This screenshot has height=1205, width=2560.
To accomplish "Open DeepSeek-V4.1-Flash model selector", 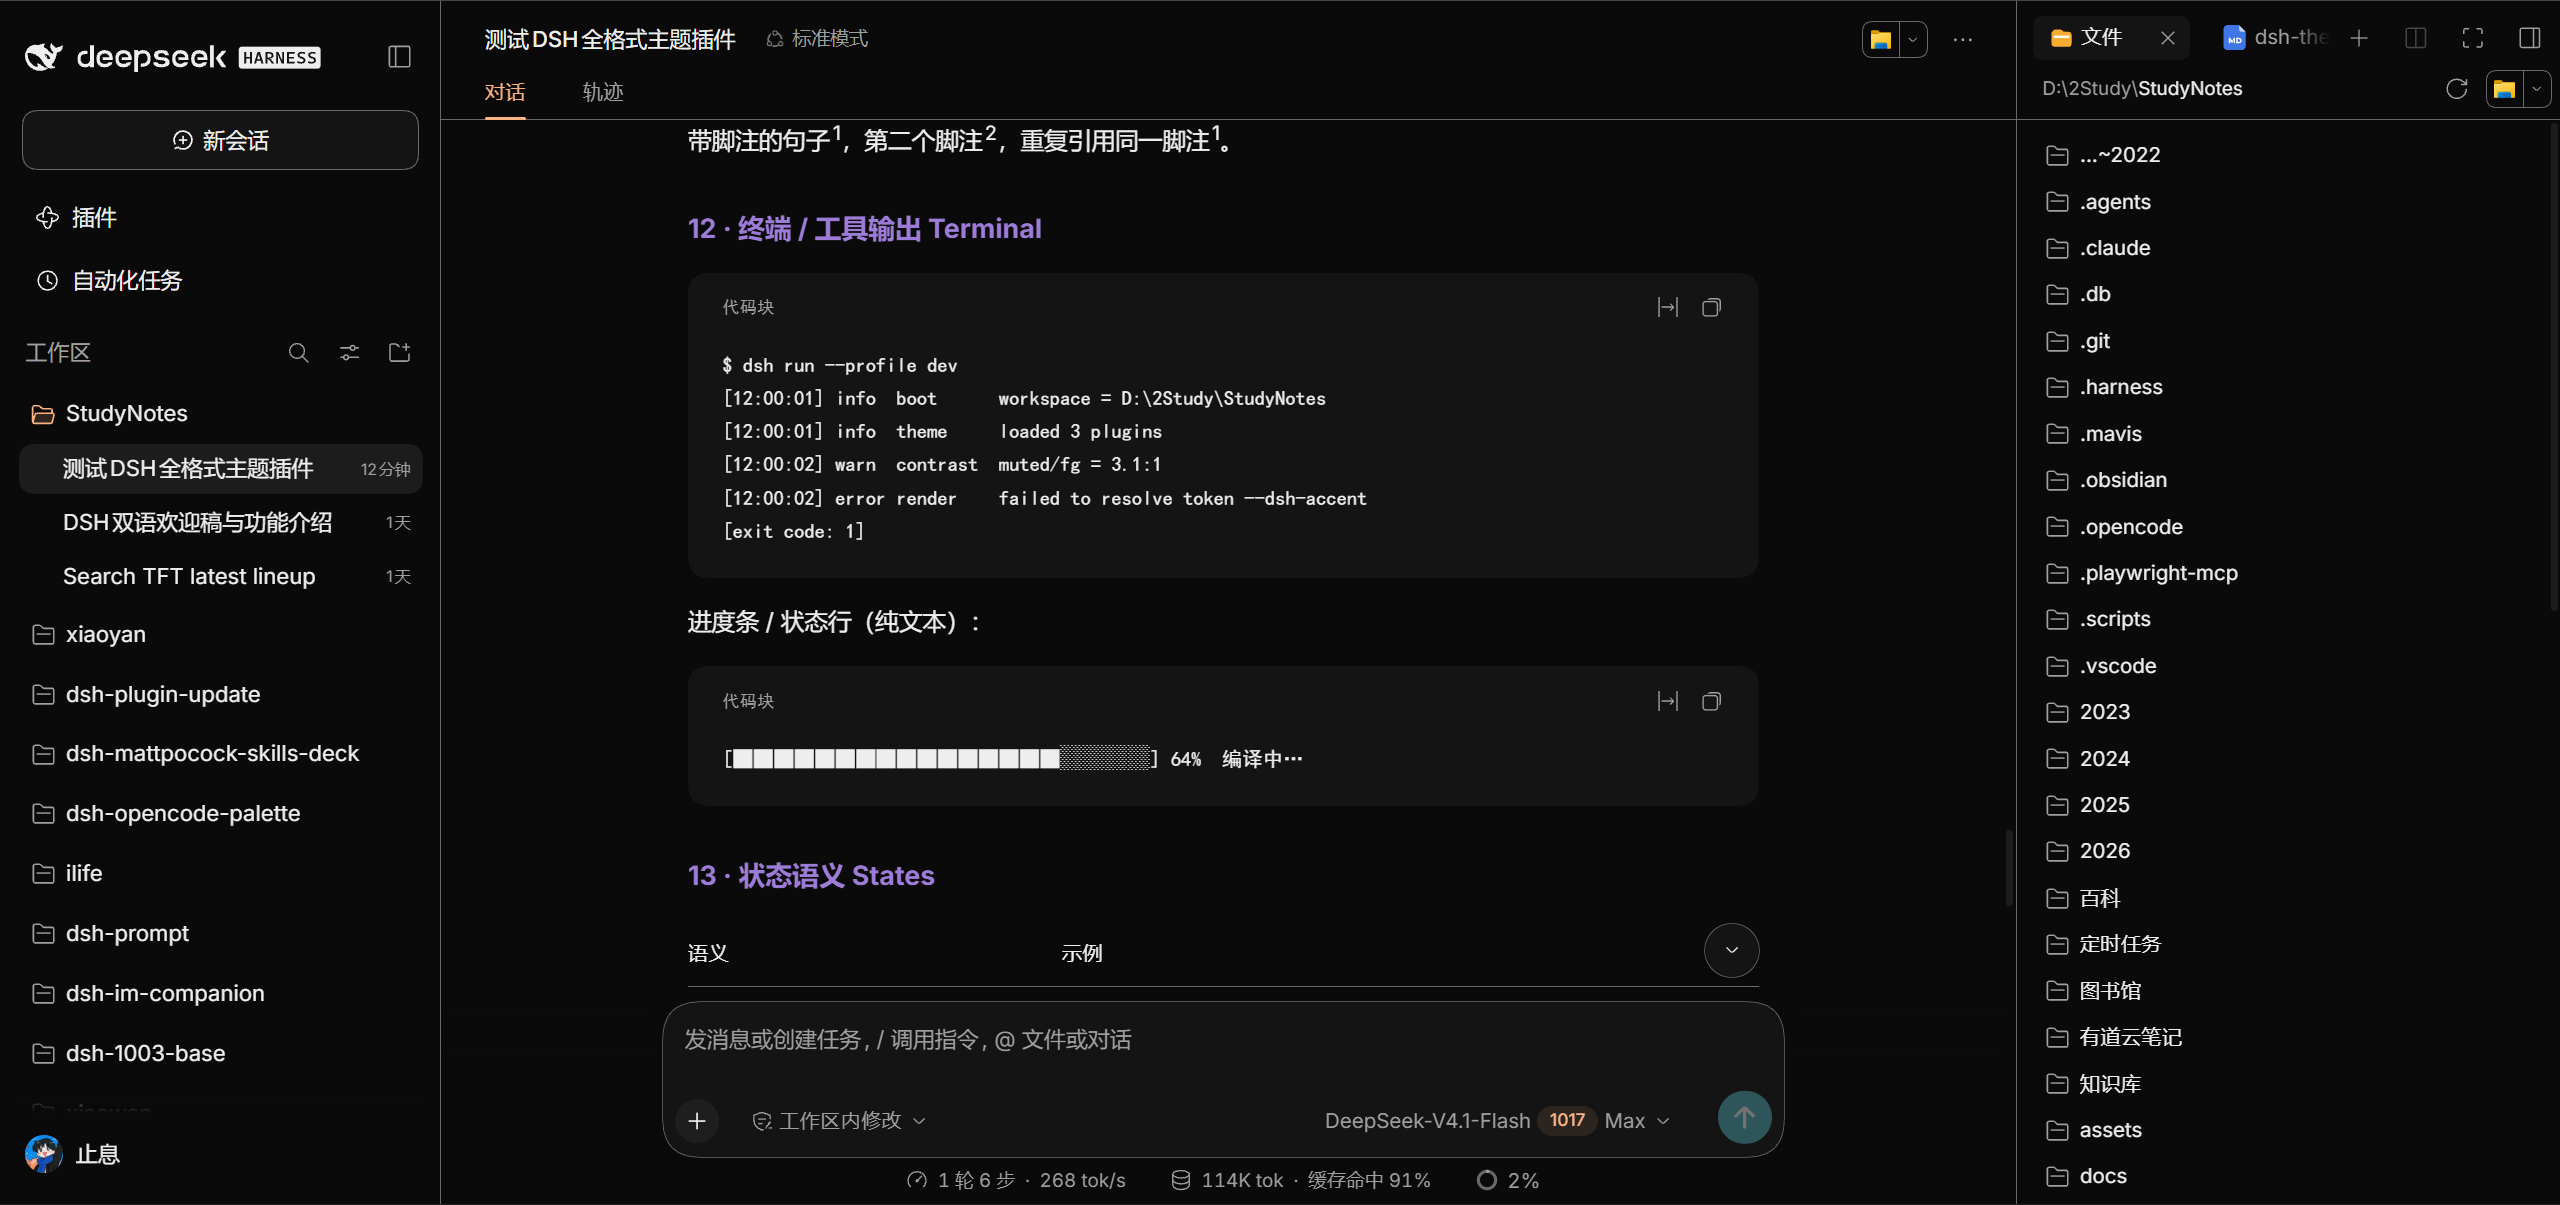I will pyautogui.click(x=1427, y=1121).
